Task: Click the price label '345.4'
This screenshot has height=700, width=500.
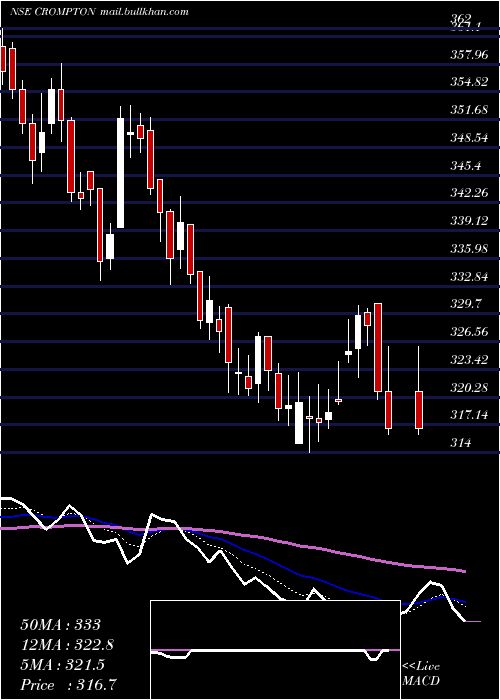Action: coord(466,166)
